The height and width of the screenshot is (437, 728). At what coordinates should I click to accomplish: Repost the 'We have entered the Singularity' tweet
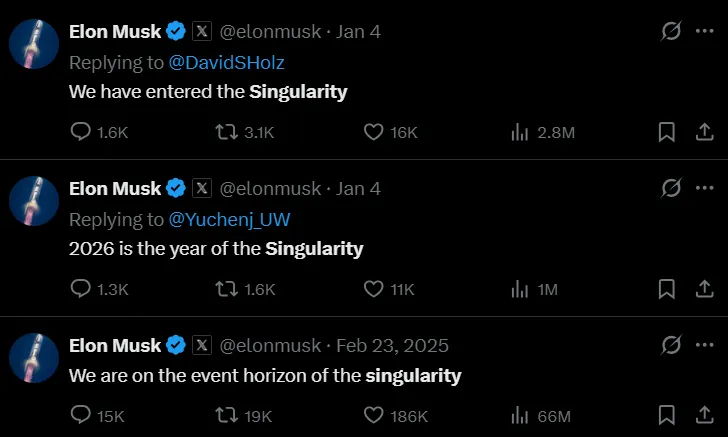click(227, 132)
